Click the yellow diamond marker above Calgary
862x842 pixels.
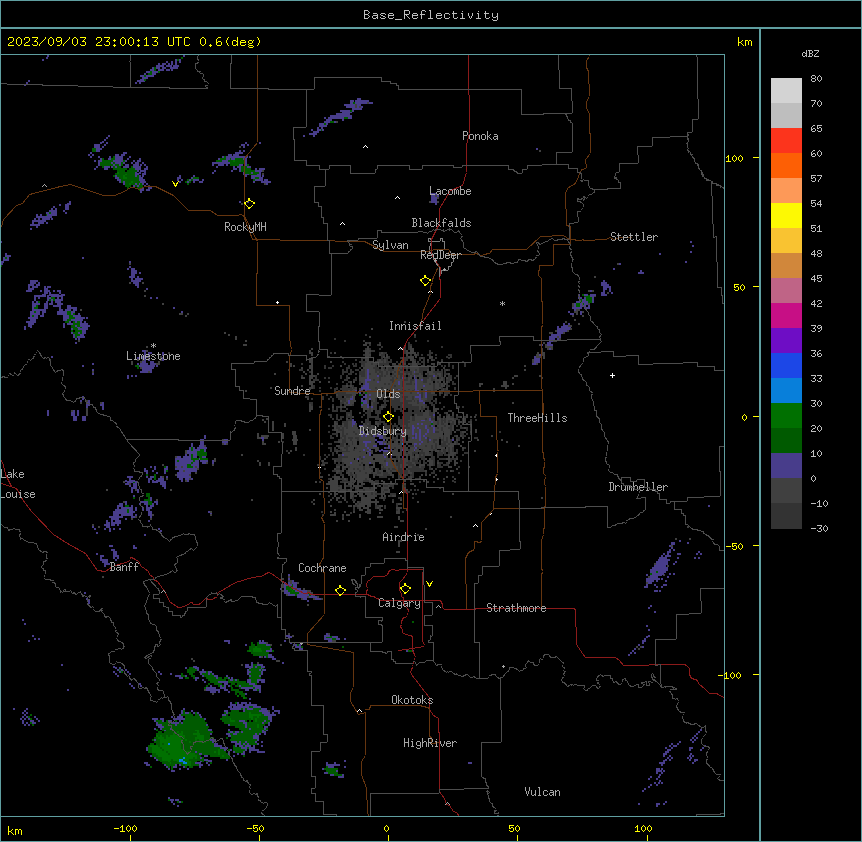[405, 589]
